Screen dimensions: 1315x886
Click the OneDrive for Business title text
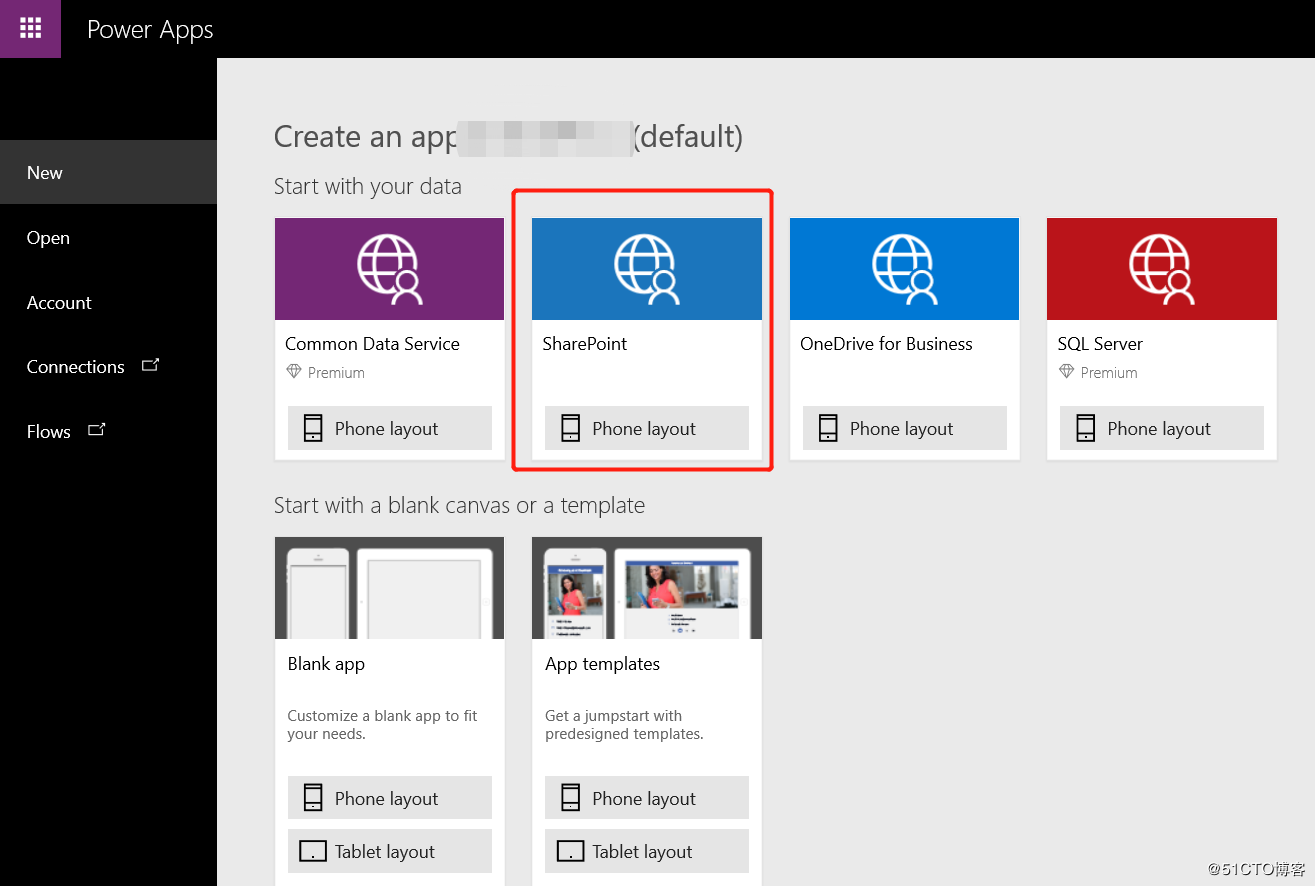click(886, 343)
